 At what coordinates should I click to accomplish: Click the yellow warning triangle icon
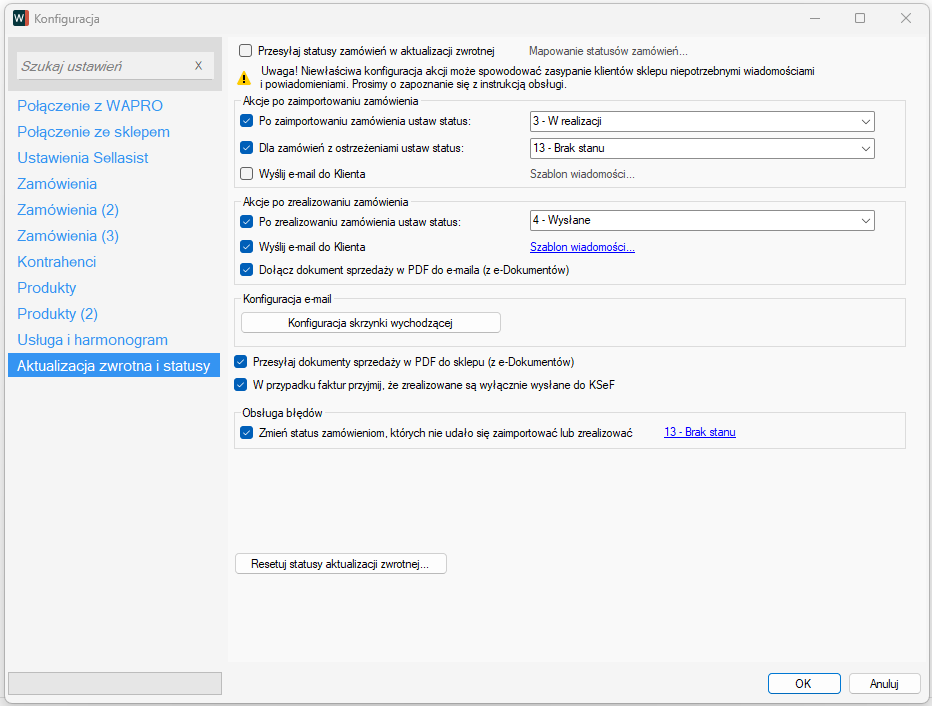244,77
